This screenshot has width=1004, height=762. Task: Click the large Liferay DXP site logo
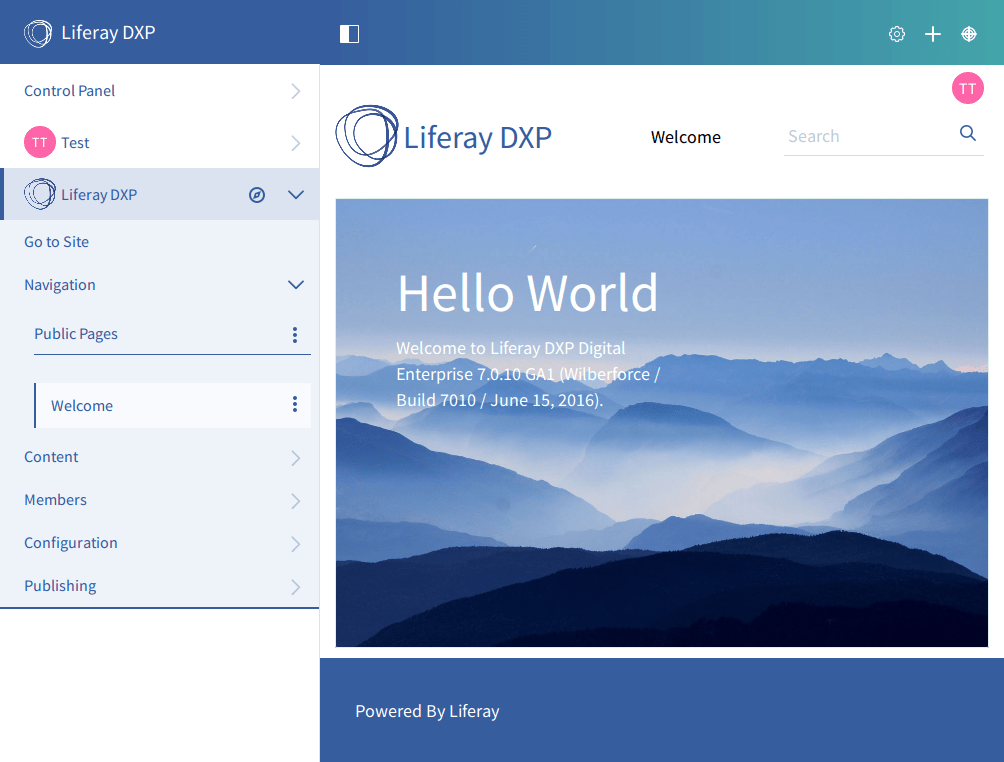coord(444,136)
